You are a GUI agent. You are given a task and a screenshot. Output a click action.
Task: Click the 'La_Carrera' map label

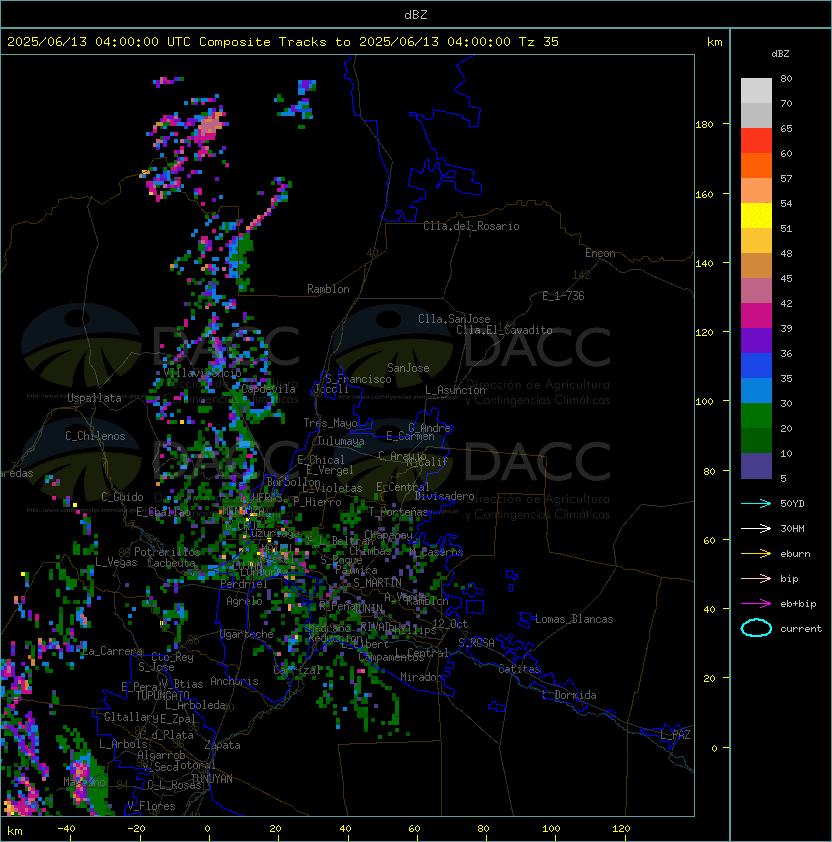[x=113, y=651]
